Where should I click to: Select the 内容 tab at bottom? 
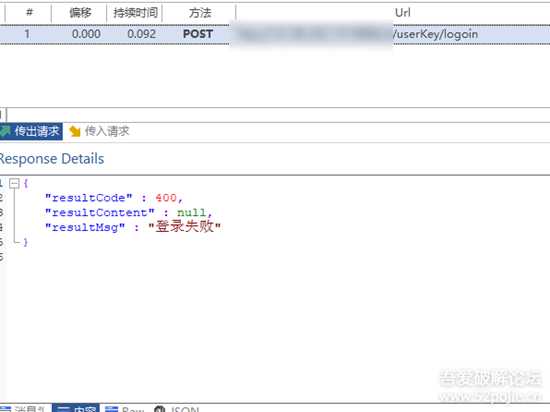[76, 409]
